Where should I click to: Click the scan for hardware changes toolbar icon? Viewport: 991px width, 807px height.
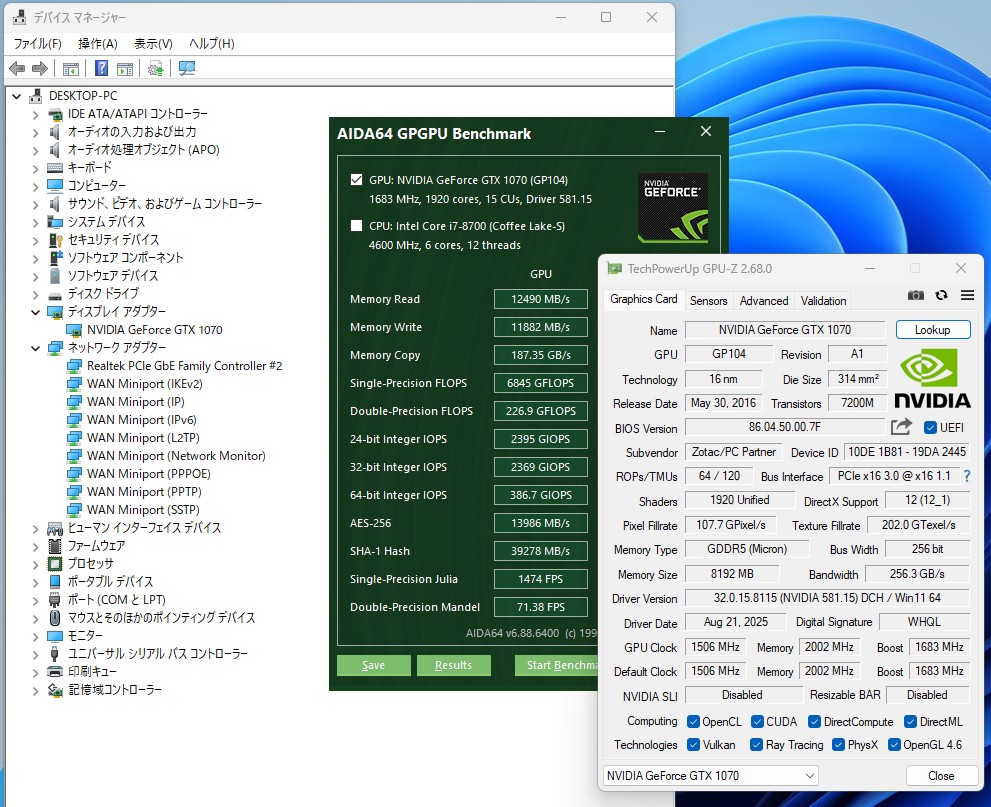click(x=187, y=68)
